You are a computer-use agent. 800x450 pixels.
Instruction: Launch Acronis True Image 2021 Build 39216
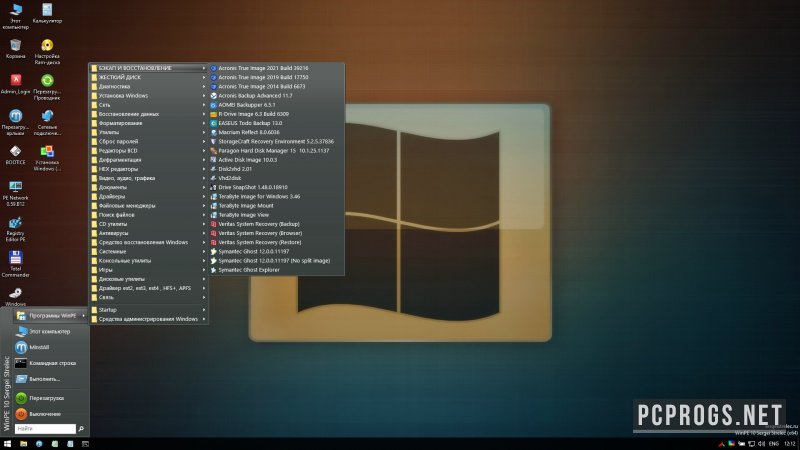tap(276, 68)
